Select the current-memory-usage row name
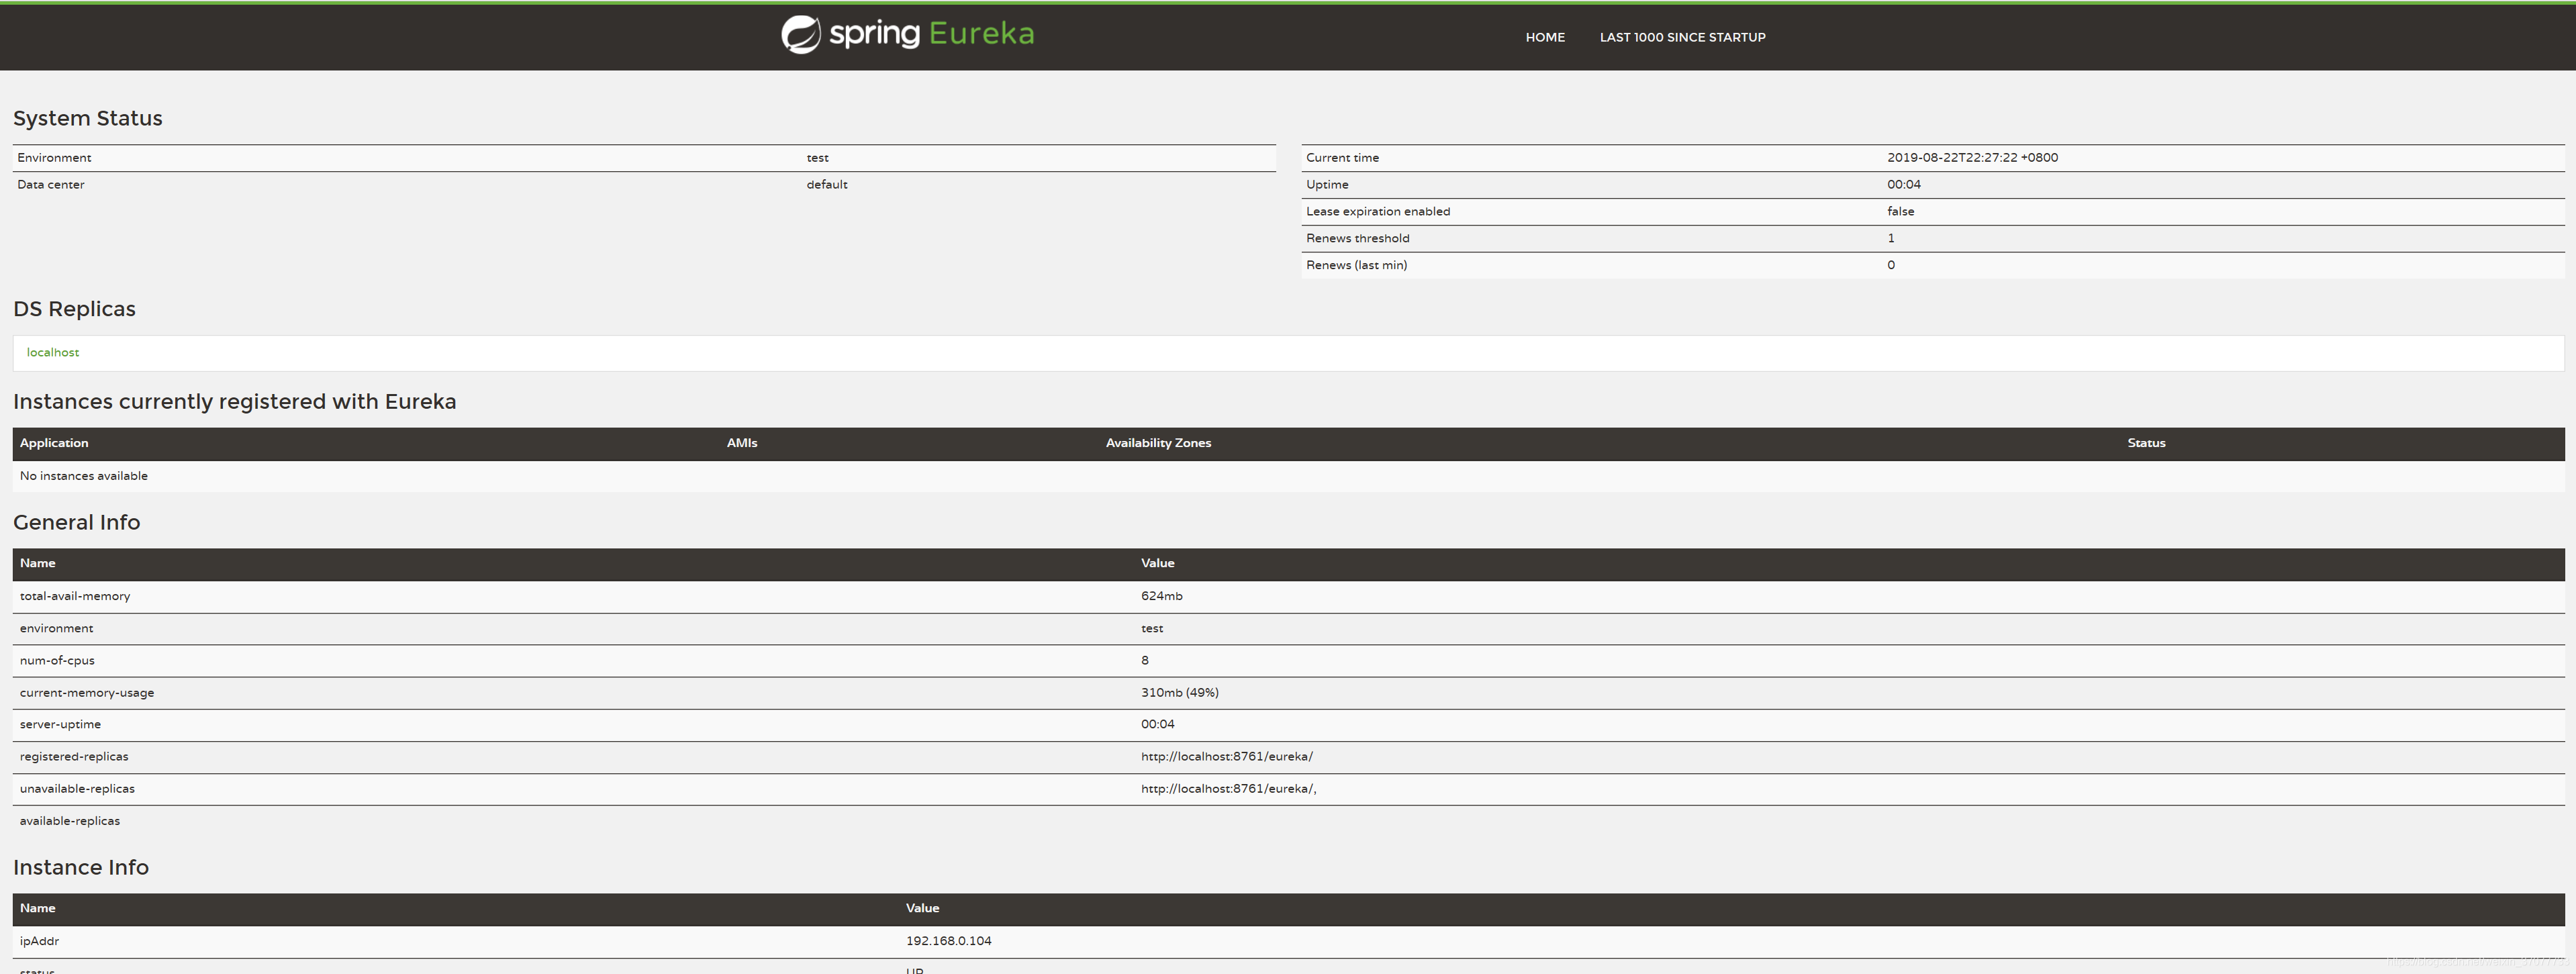Image resolution: width=2576 pixels, height=974 pixels. [87, 692]
